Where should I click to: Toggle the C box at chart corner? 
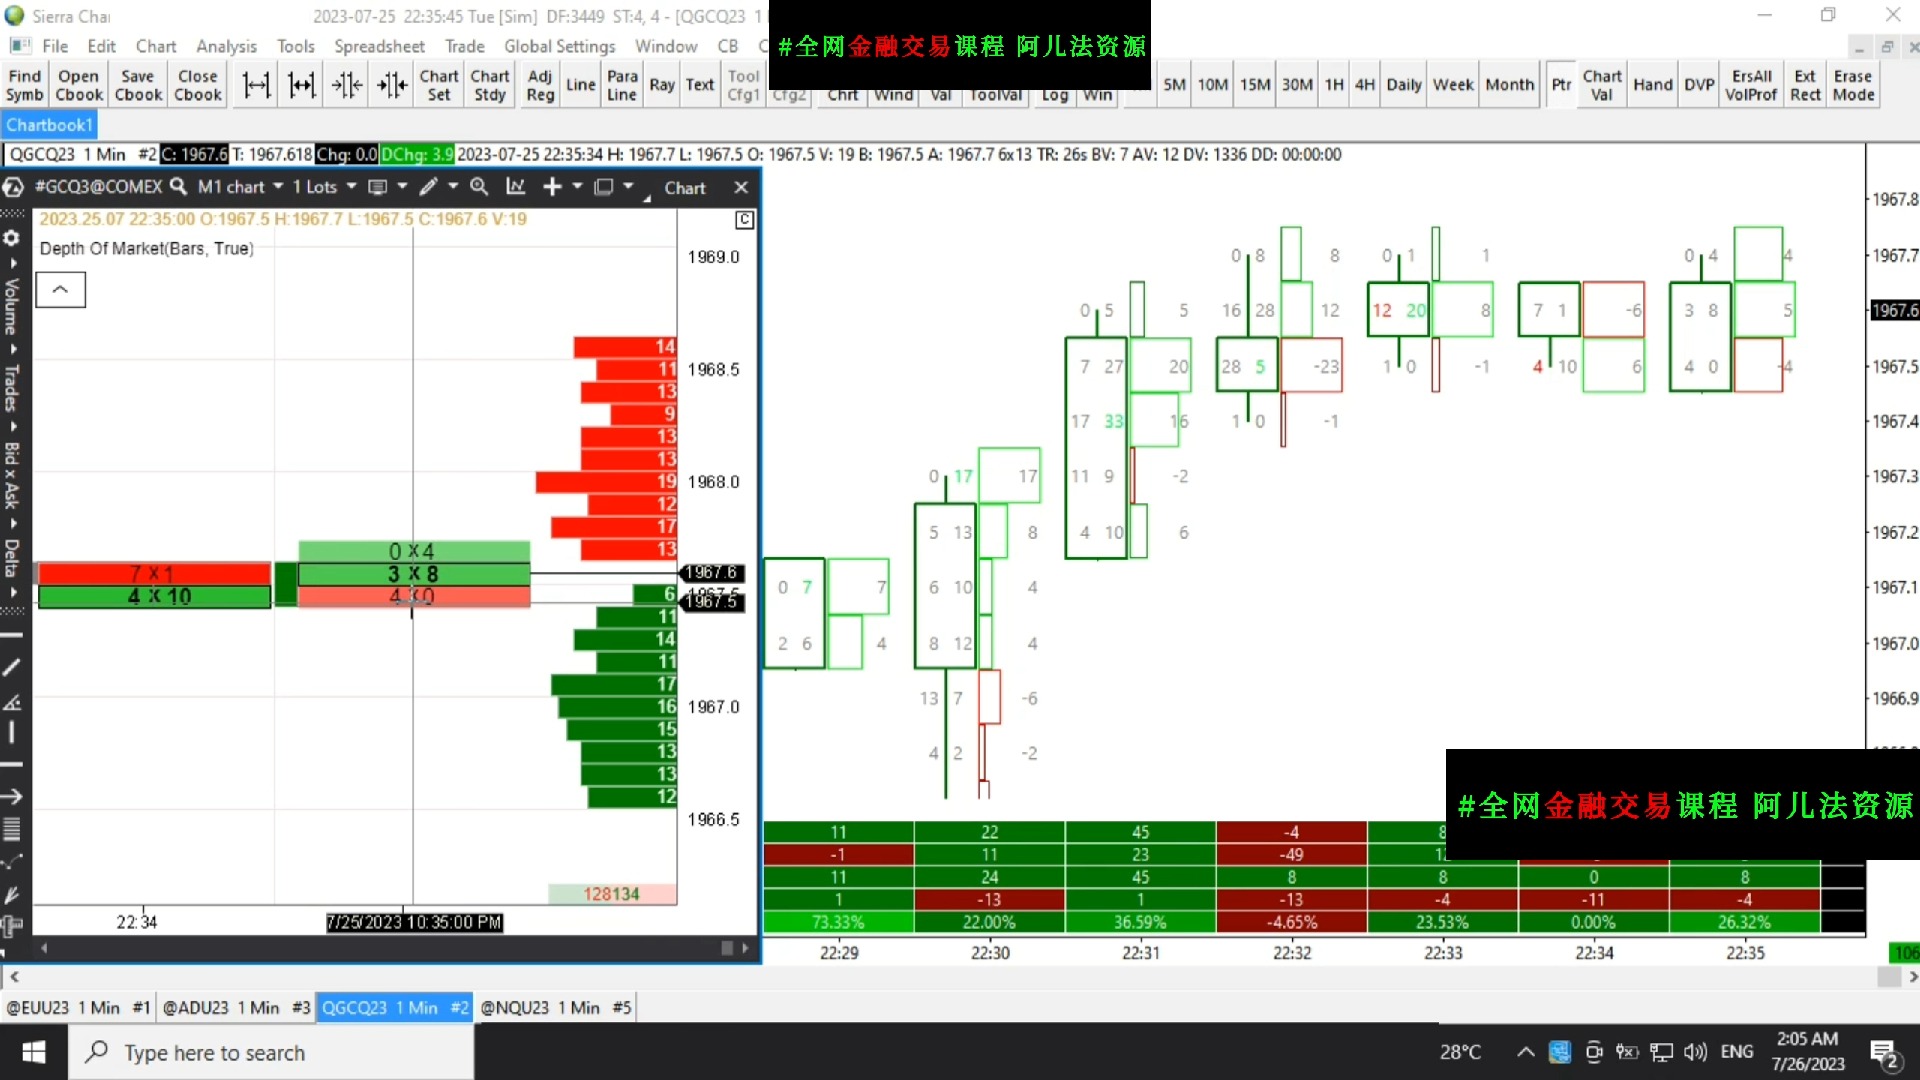(744, 220)
